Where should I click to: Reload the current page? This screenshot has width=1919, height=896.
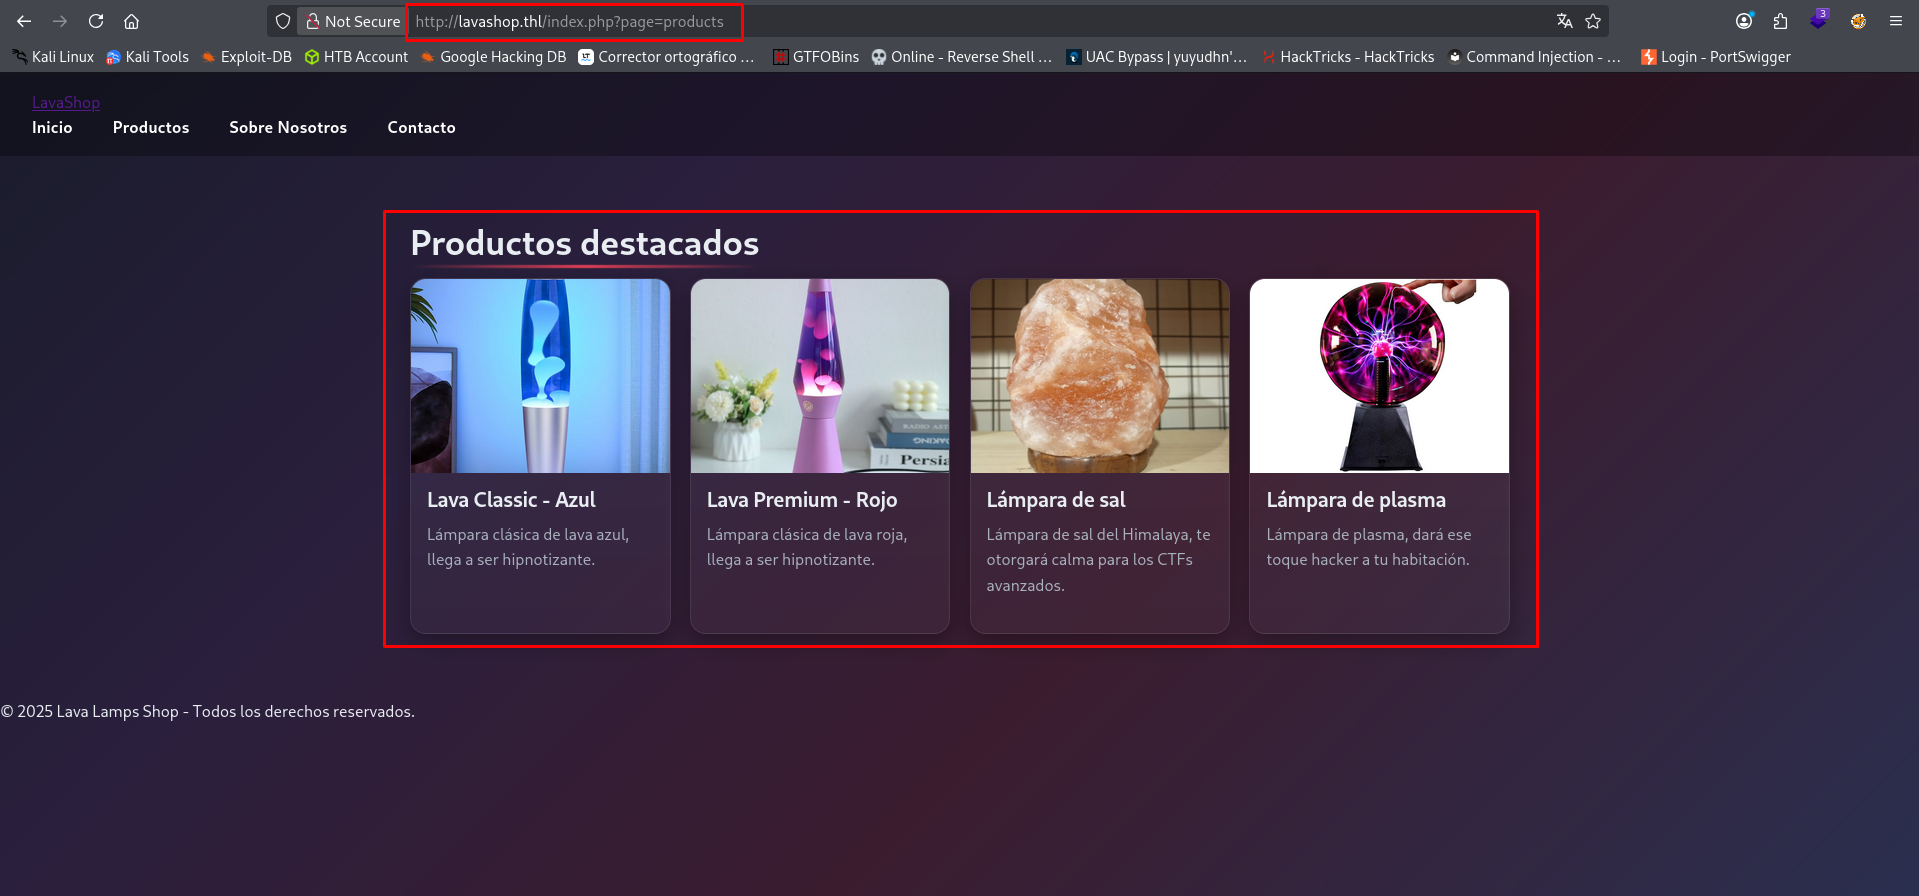coord(96,21)
